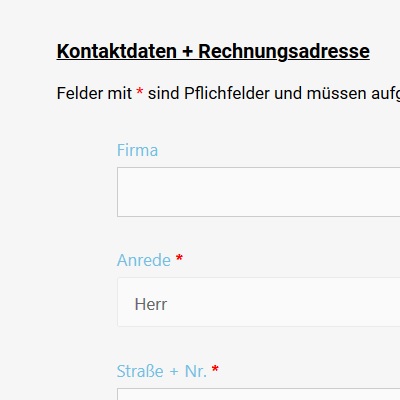Click the word sind in the hint sentence
Image resolution: width=400 pixels, height=400 pixels.
(164, 93)
